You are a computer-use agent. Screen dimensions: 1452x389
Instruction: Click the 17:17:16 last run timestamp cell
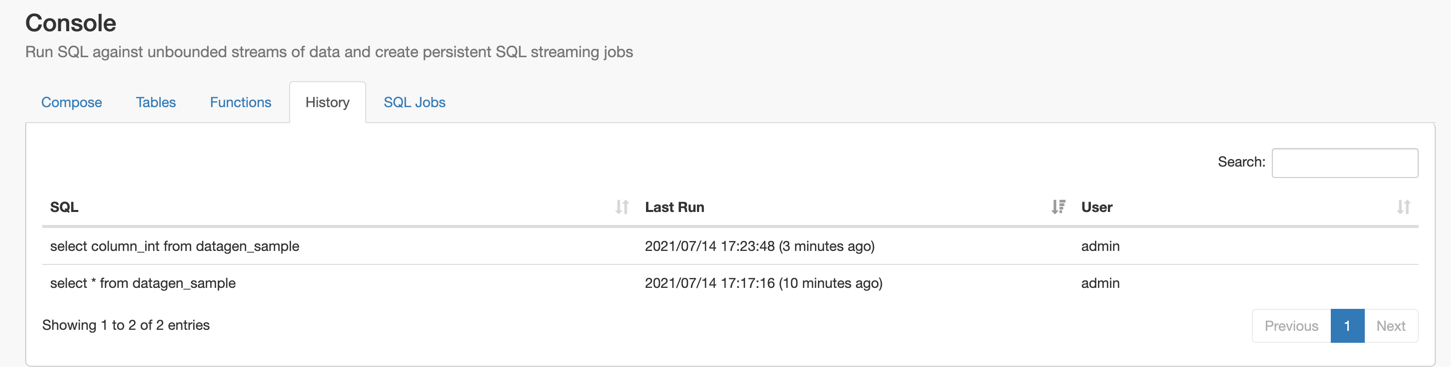point(764,283)
